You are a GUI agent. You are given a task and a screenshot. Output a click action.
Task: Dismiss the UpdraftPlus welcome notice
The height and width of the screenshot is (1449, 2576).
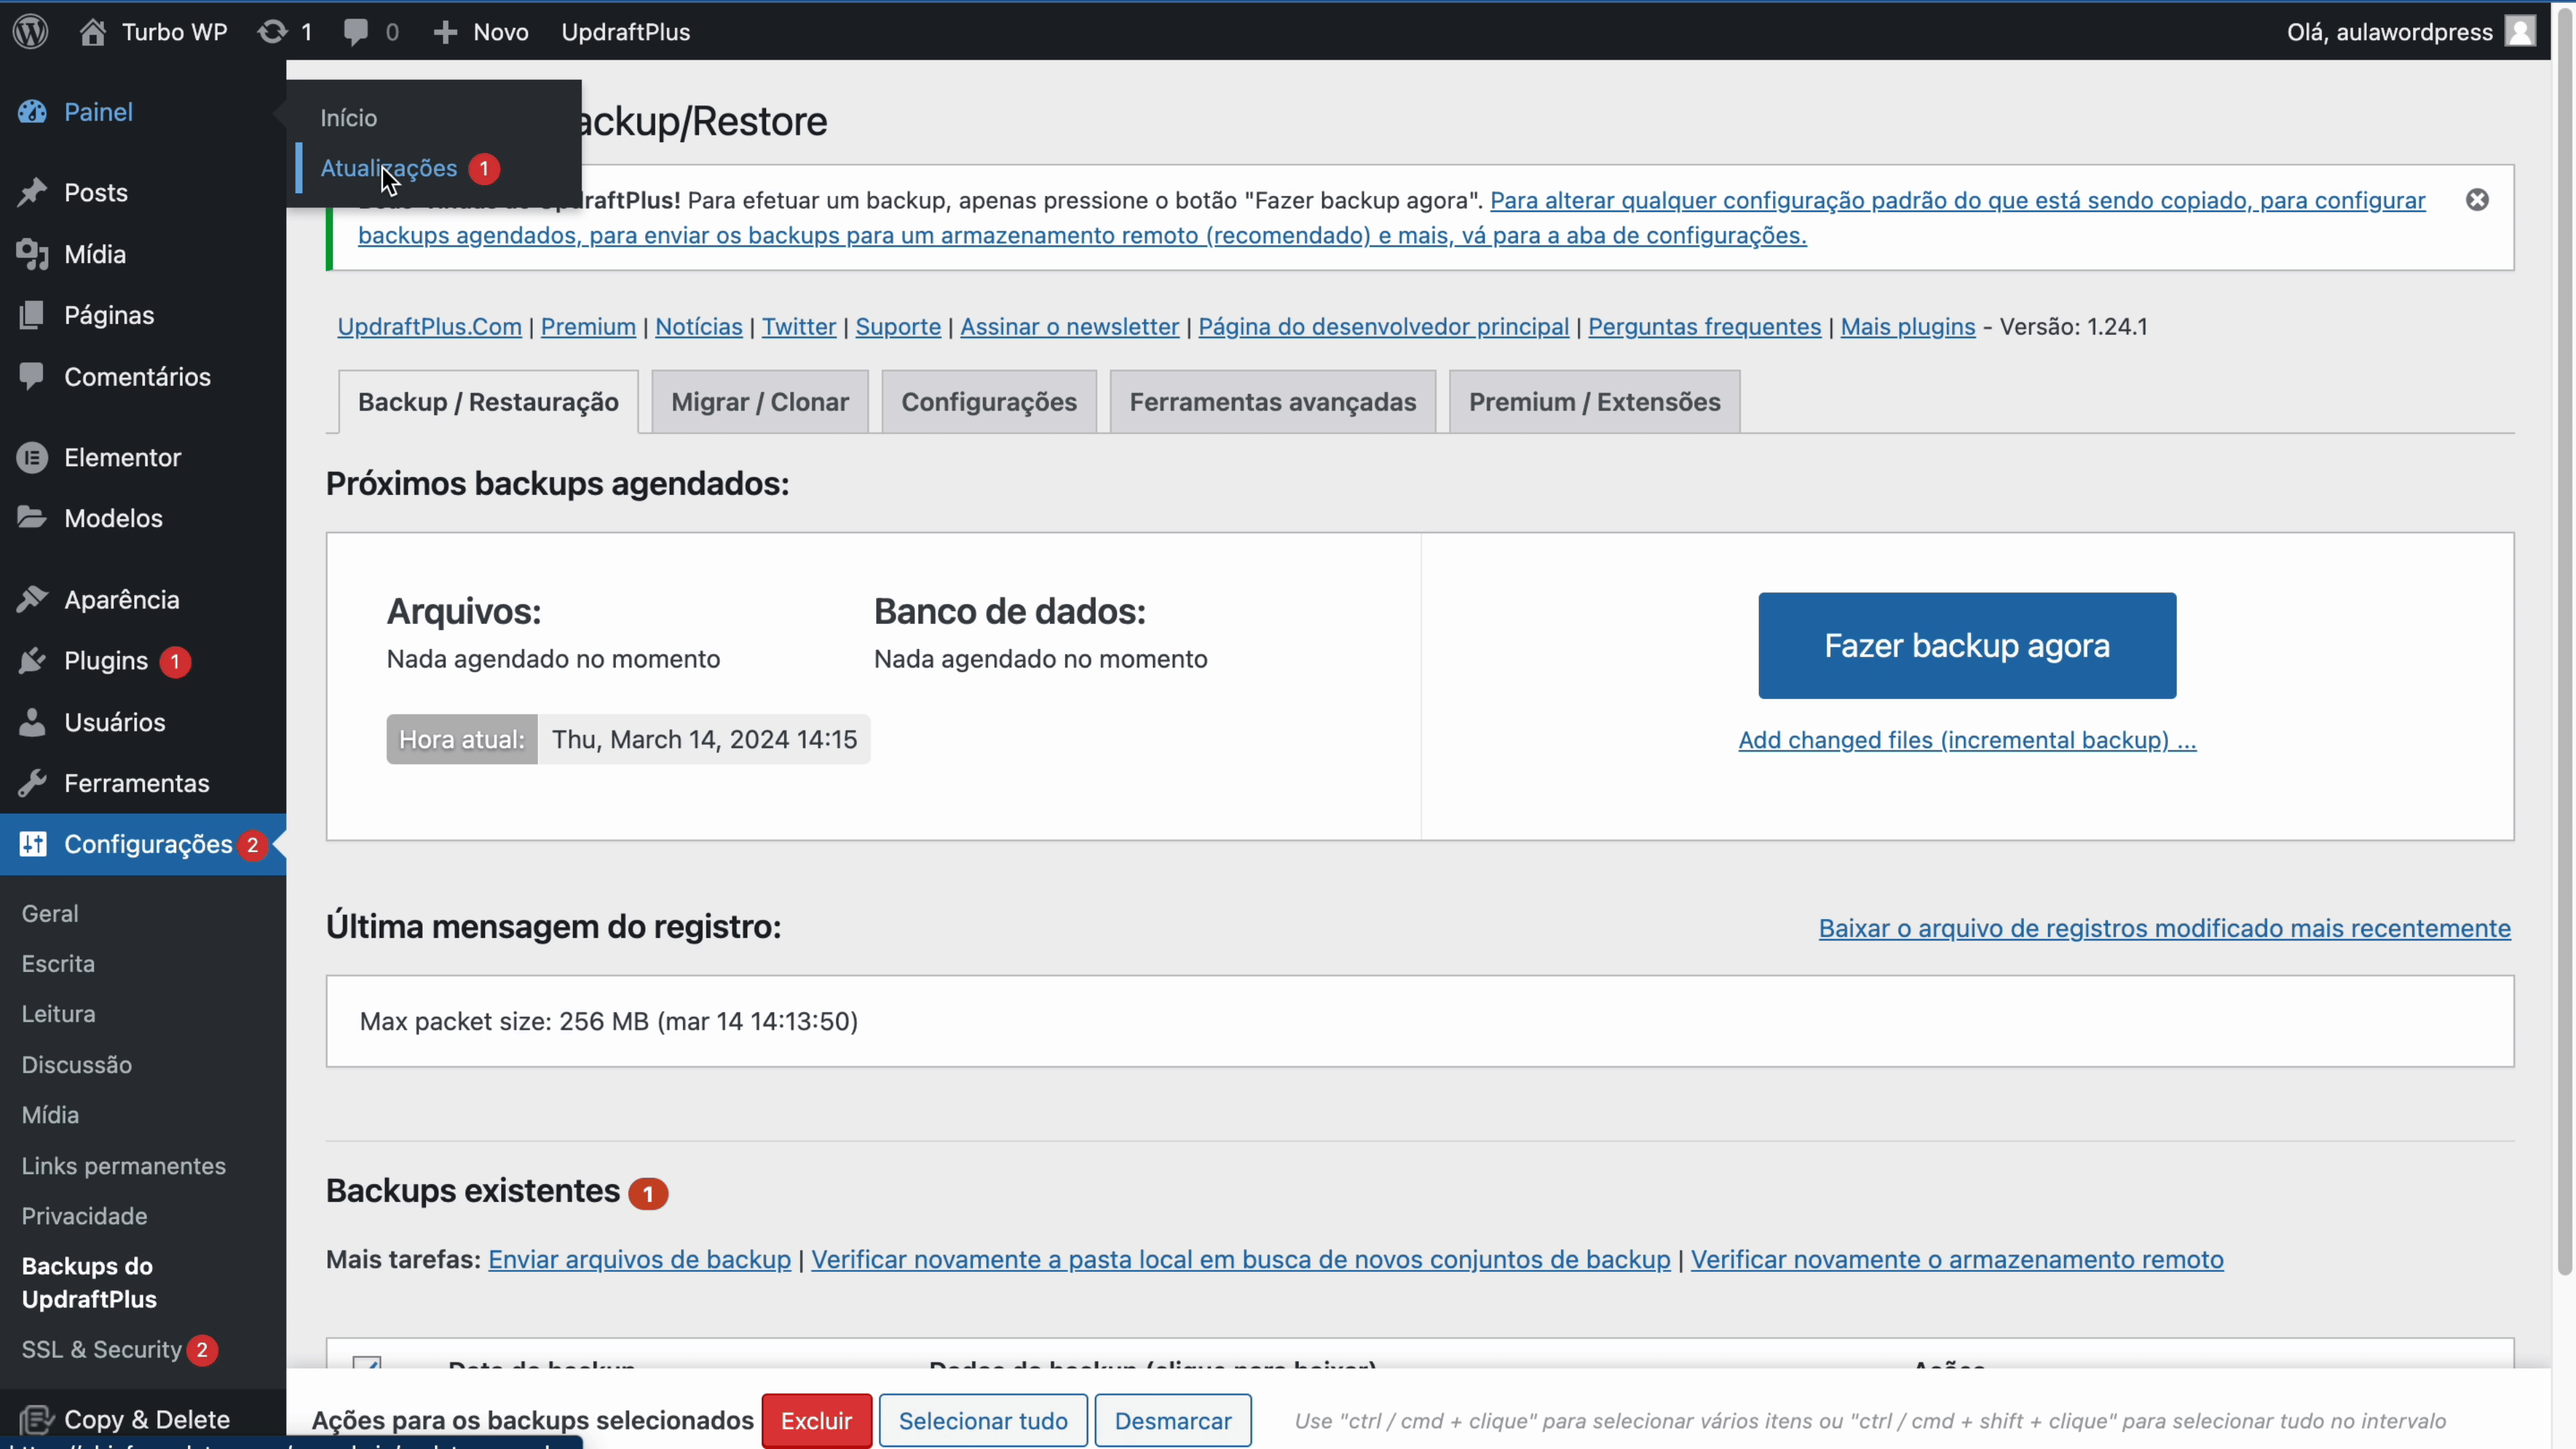(2477, 200)
